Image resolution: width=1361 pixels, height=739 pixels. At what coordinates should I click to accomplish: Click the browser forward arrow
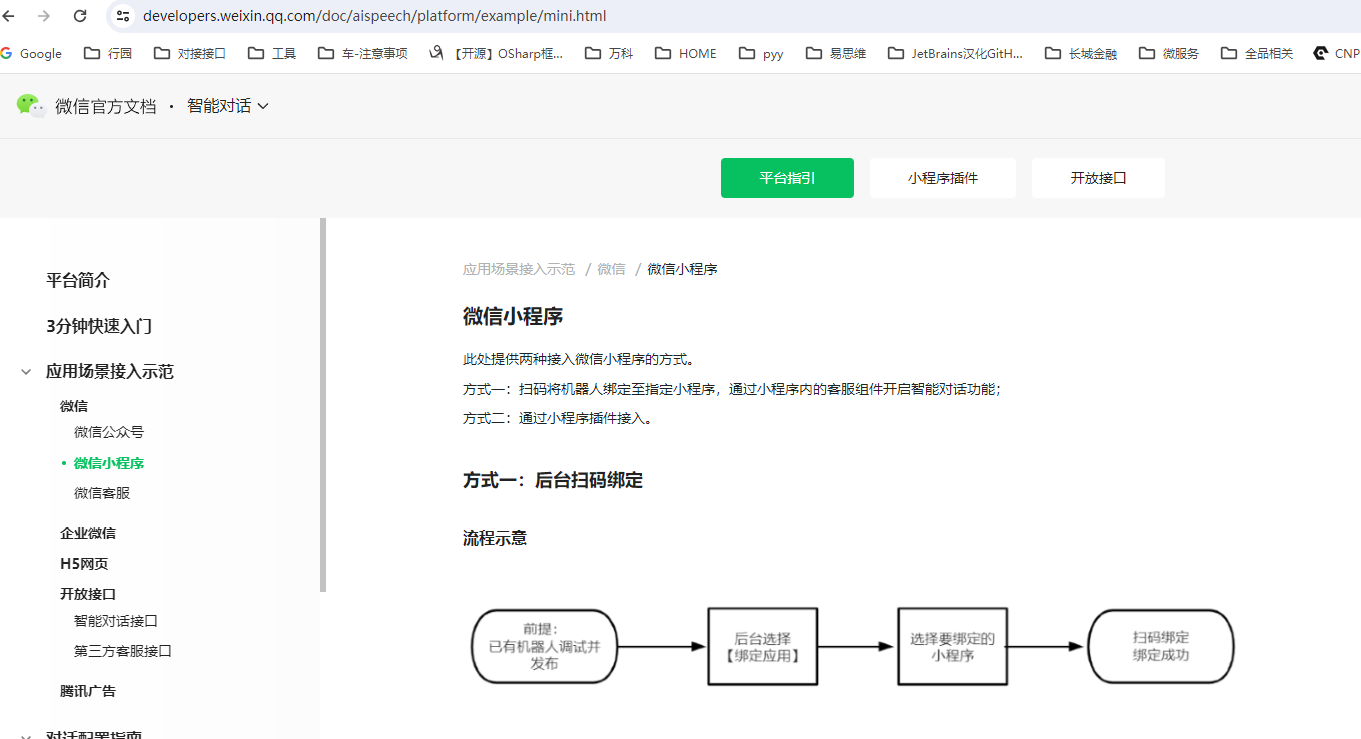click(x=44, y=16)
